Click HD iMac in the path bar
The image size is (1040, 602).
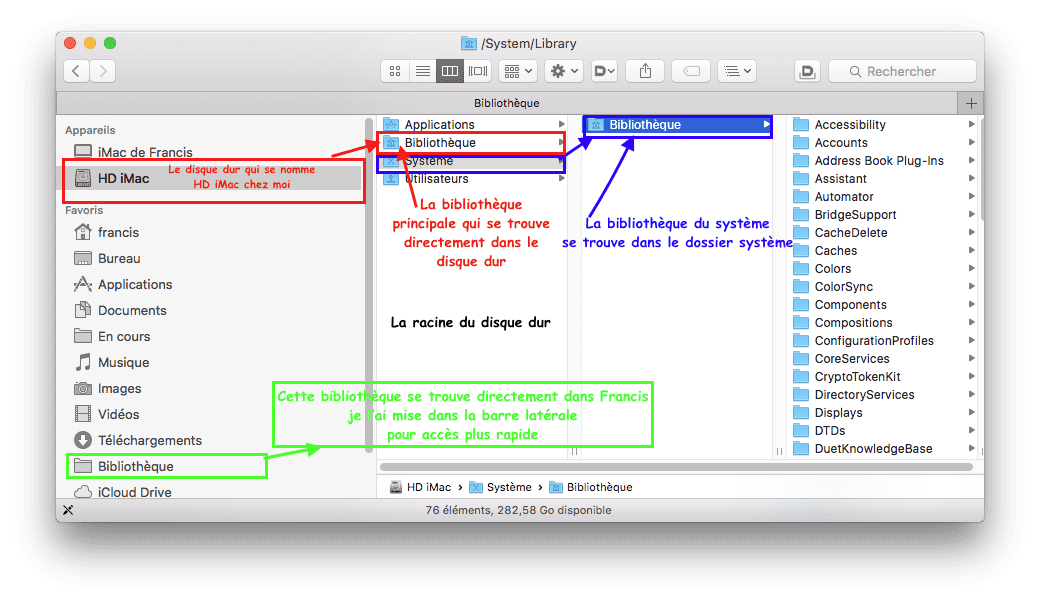coord(421,487)
